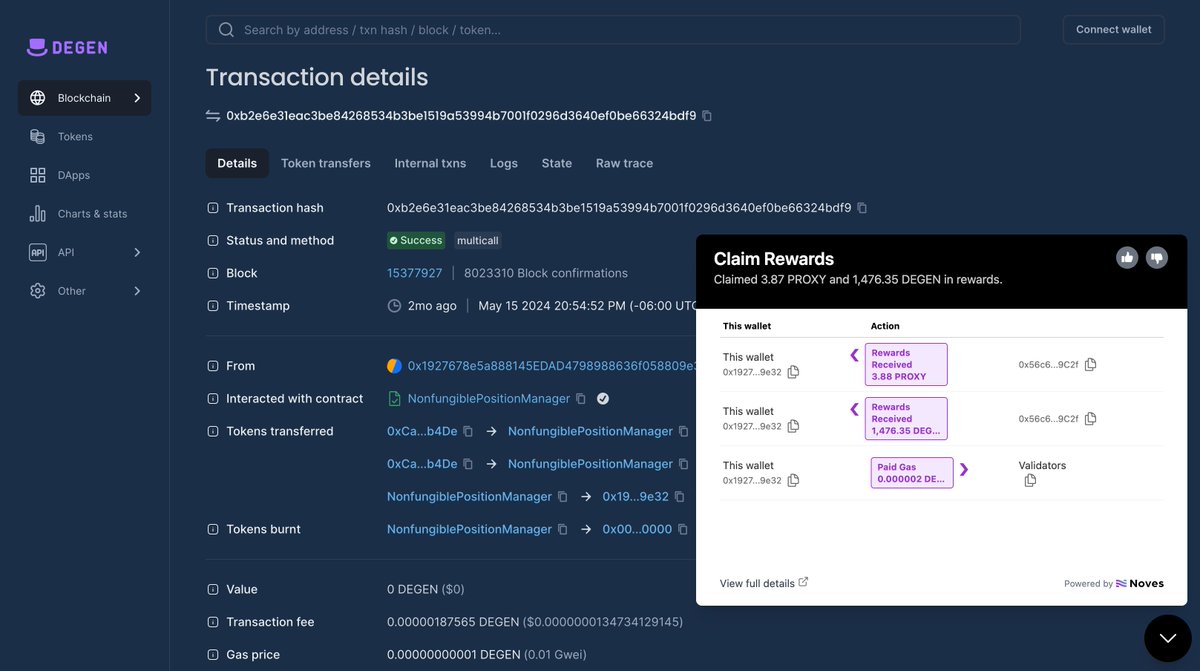Show info for Status and method

(212, 241)
